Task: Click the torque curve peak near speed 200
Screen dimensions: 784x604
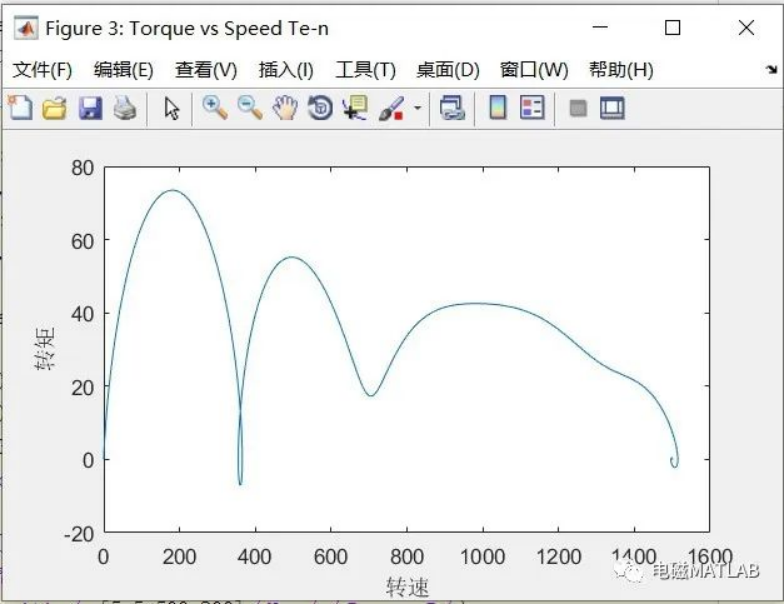Action: [172, 190]
